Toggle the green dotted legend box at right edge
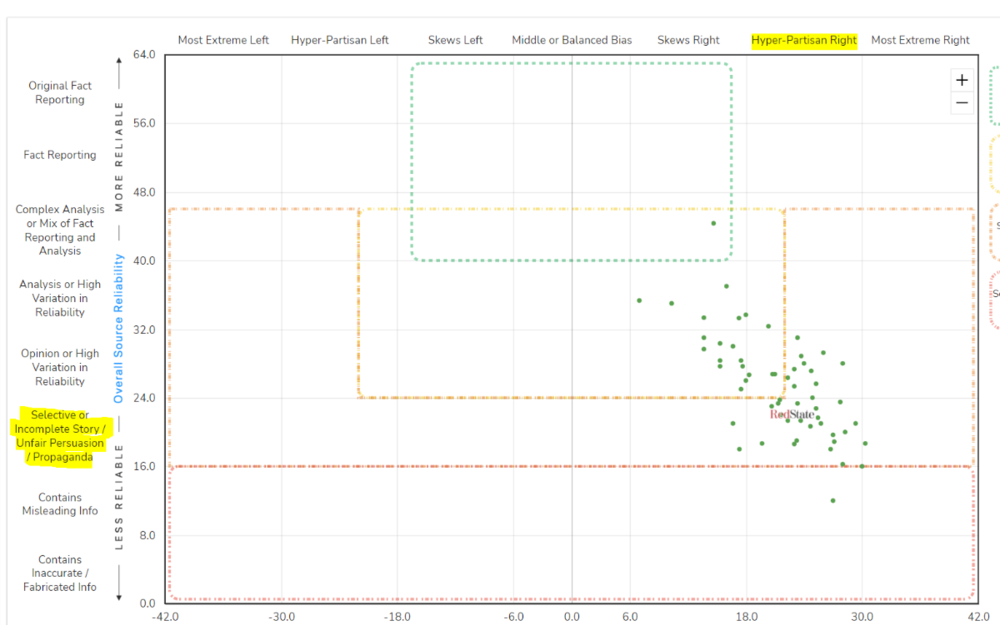The height and width of the screenshot is (625, 1000). coord(994,95)
